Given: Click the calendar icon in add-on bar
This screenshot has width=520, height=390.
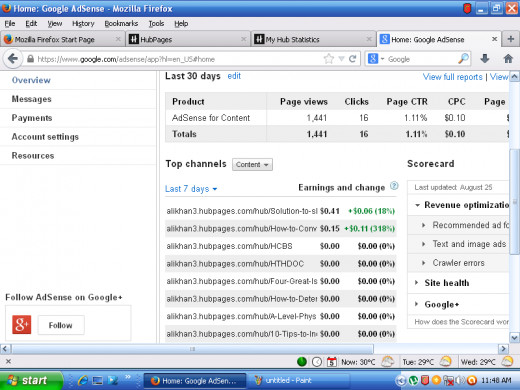Looking at the screenshot, I should 332,362.
